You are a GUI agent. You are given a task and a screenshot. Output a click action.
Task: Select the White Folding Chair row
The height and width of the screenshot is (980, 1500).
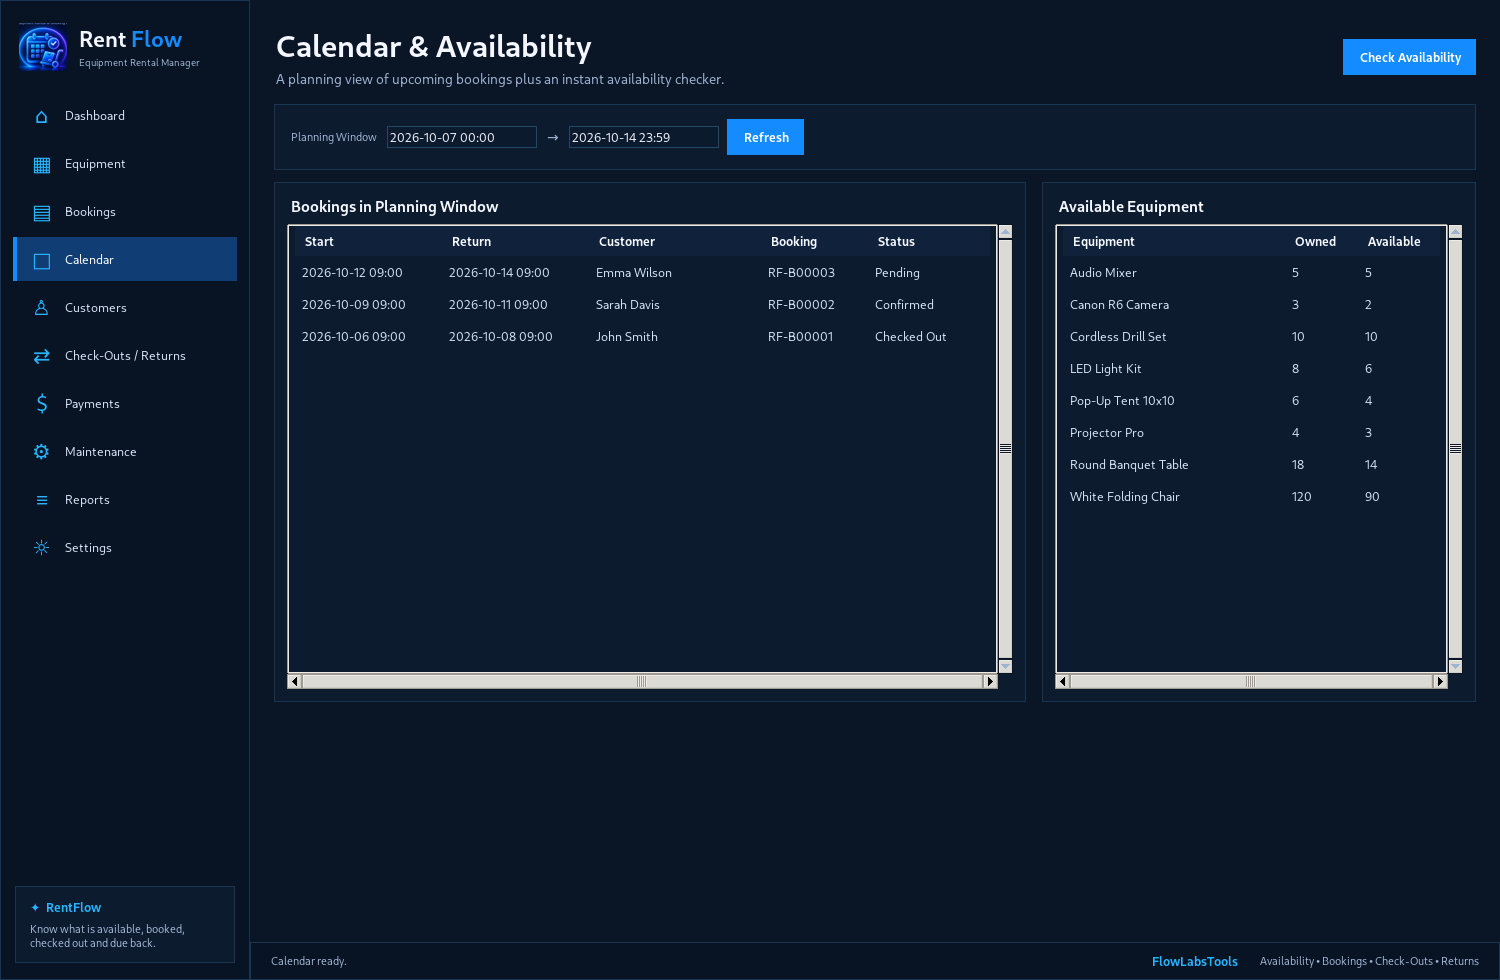pyautogui.click(x=1250, y=497)
